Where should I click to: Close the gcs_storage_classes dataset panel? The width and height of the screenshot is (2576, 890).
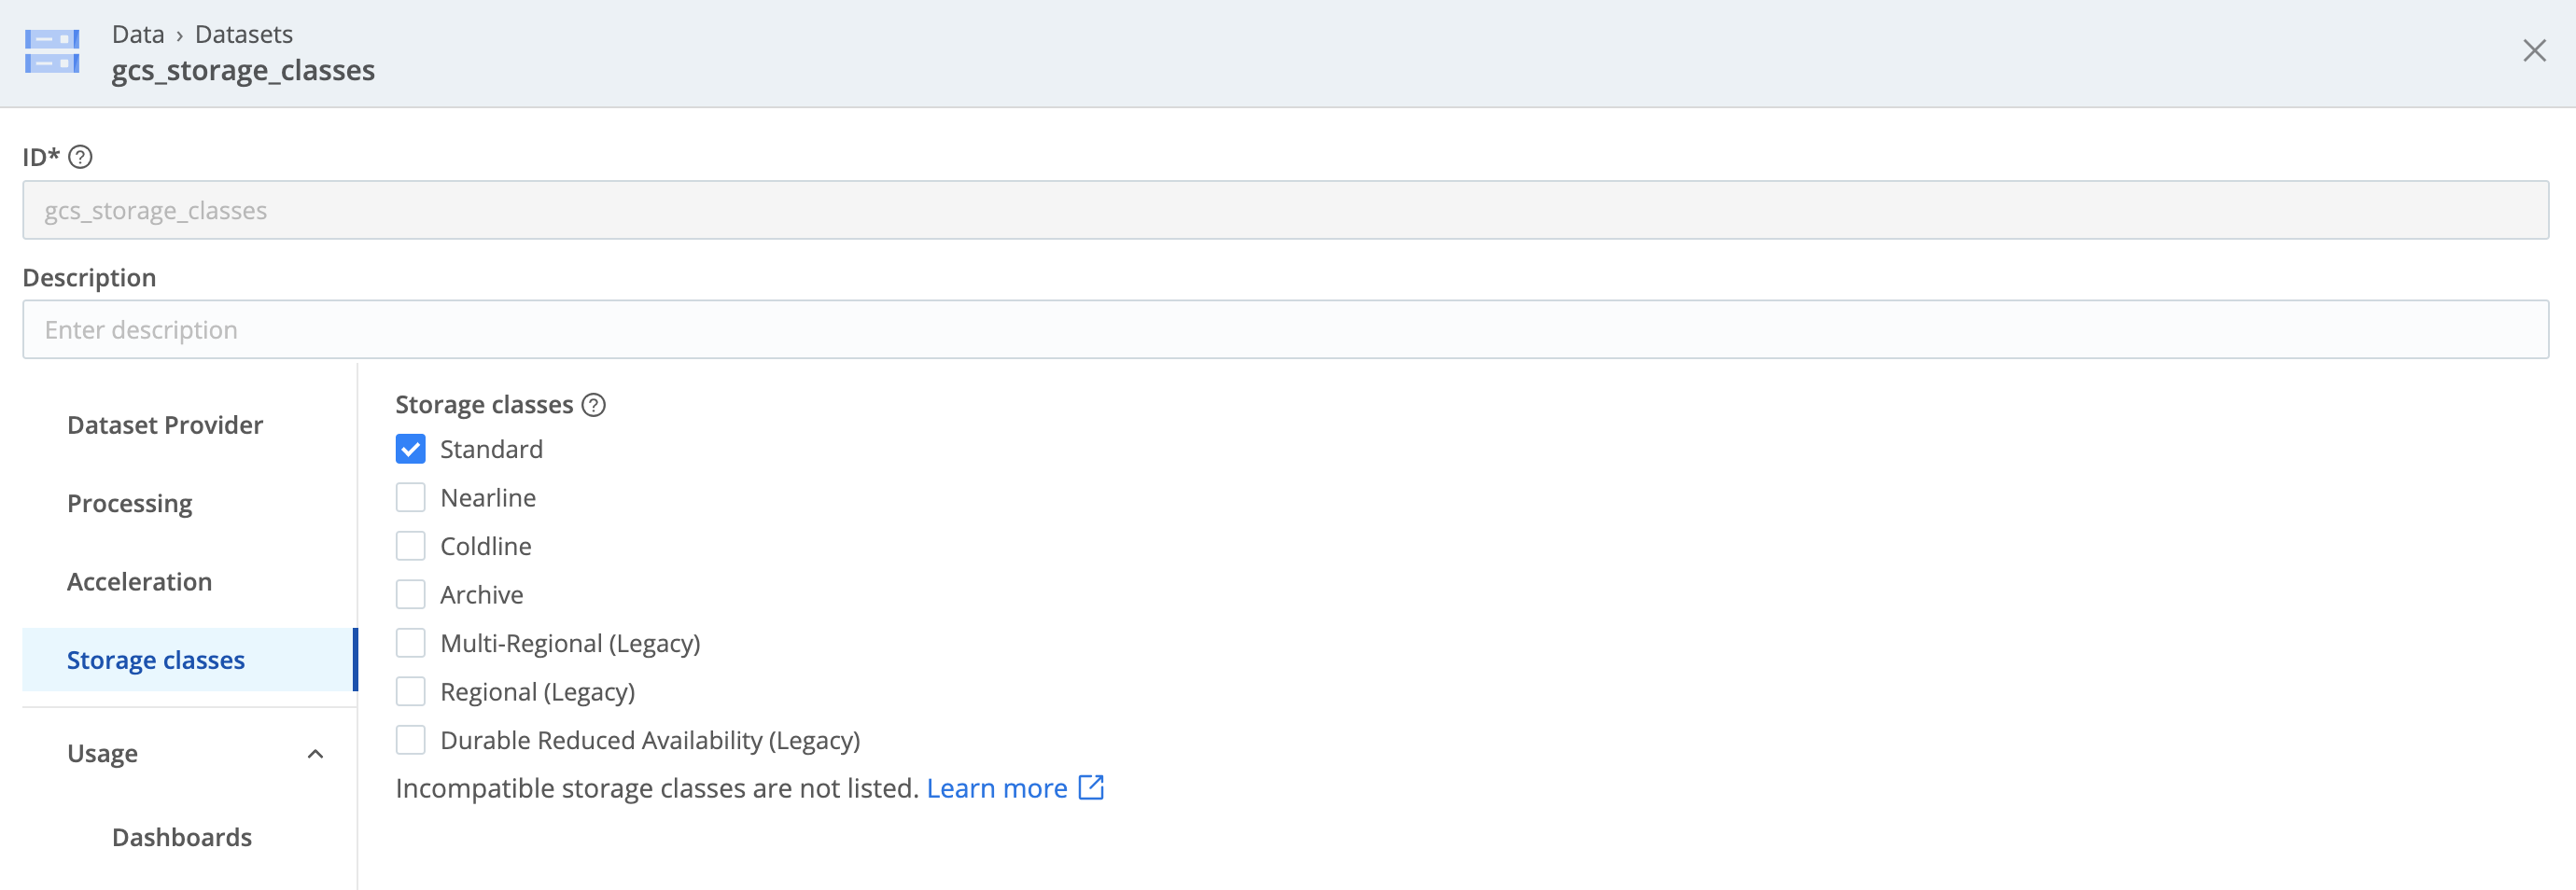coord(2535,50)
